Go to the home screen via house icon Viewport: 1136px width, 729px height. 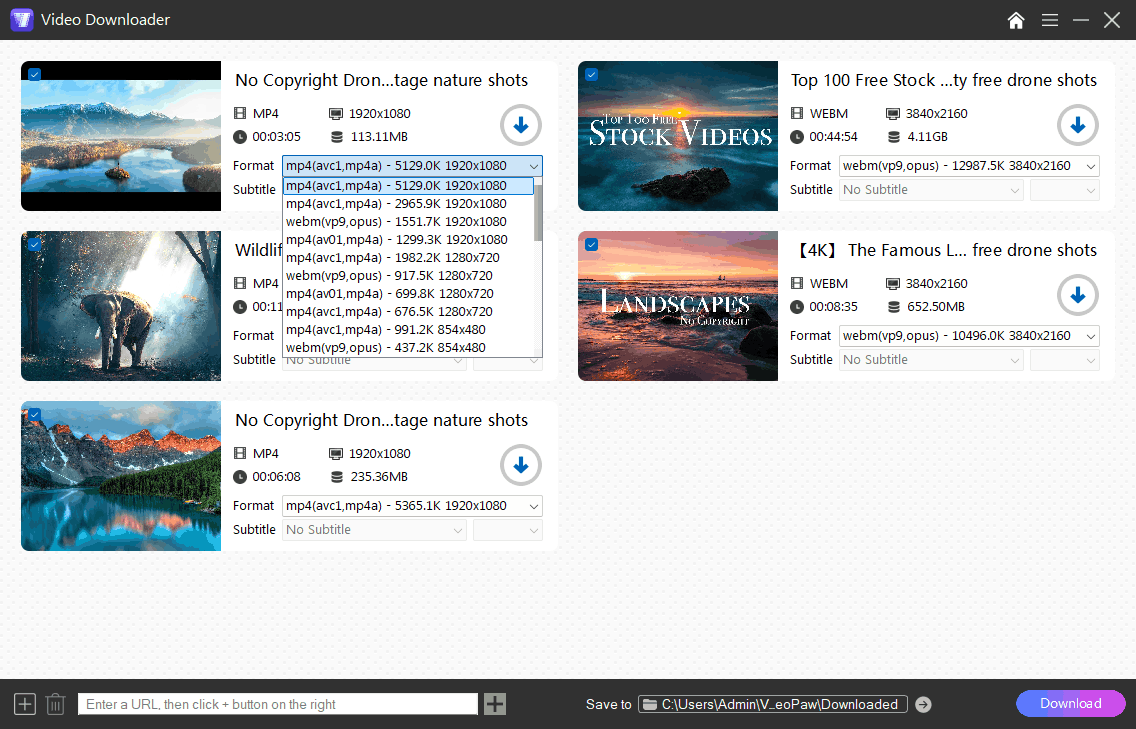click(x=1016, y=20)
